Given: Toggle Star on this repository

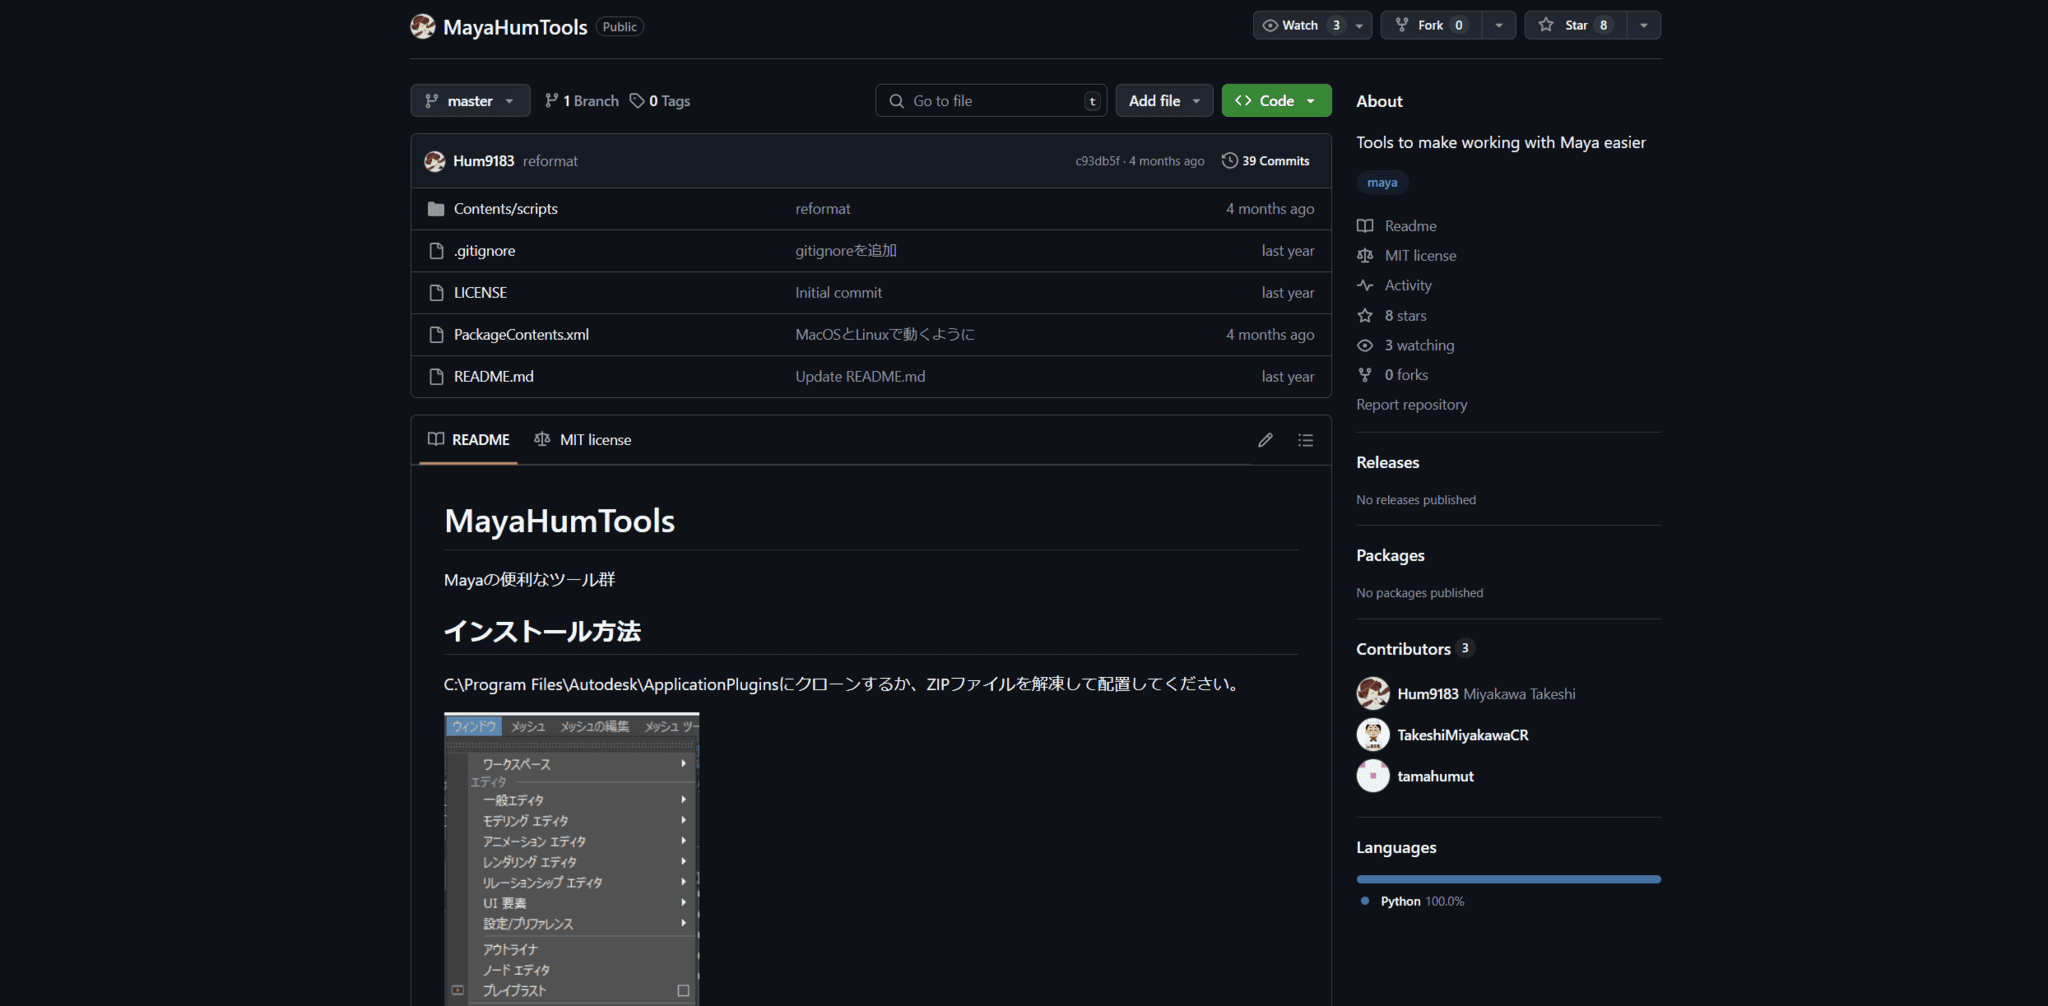Looking at the screenshot, I should 1576,25.
